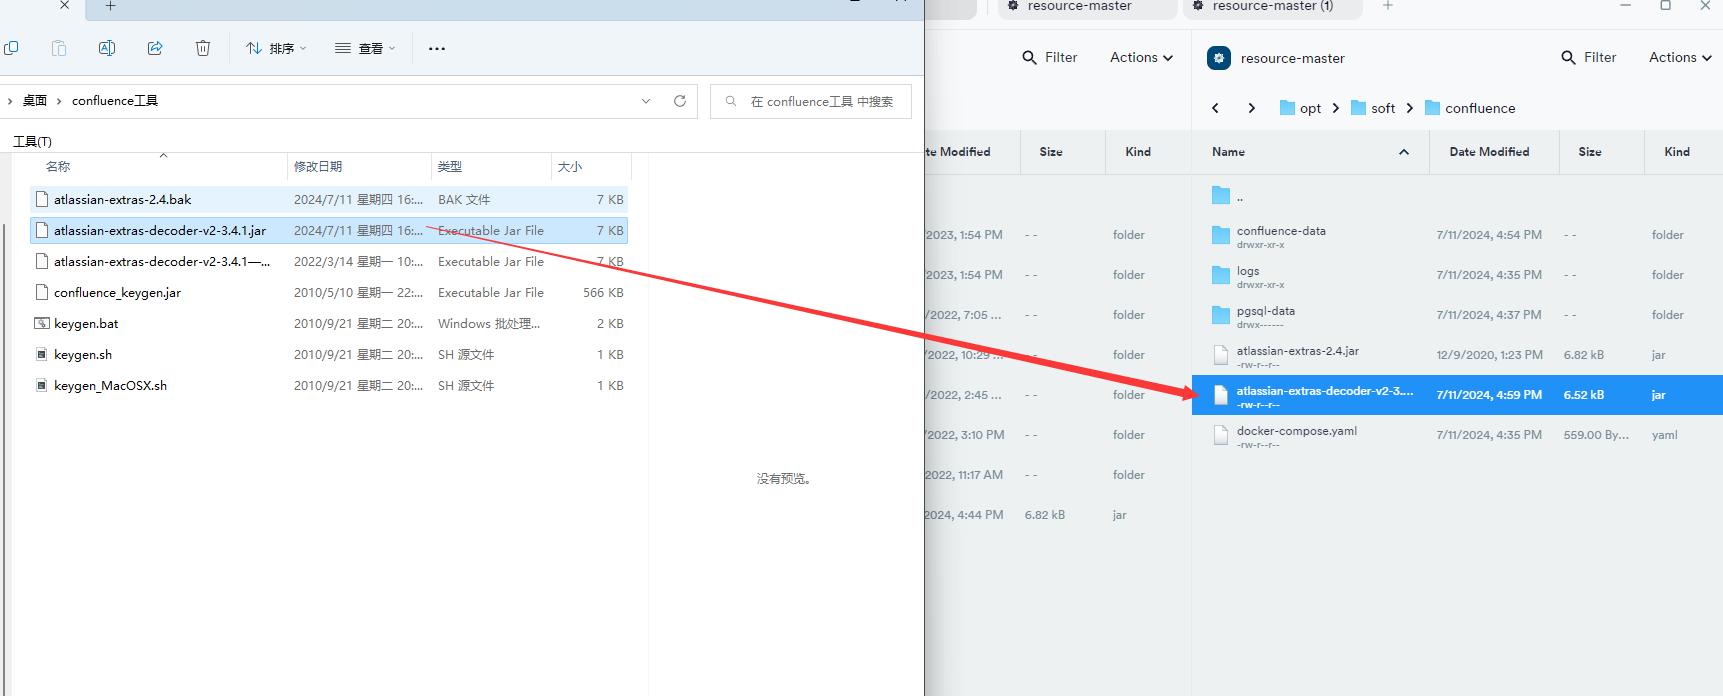
Task: Sort by the 名称 column header
Action: 58,167
